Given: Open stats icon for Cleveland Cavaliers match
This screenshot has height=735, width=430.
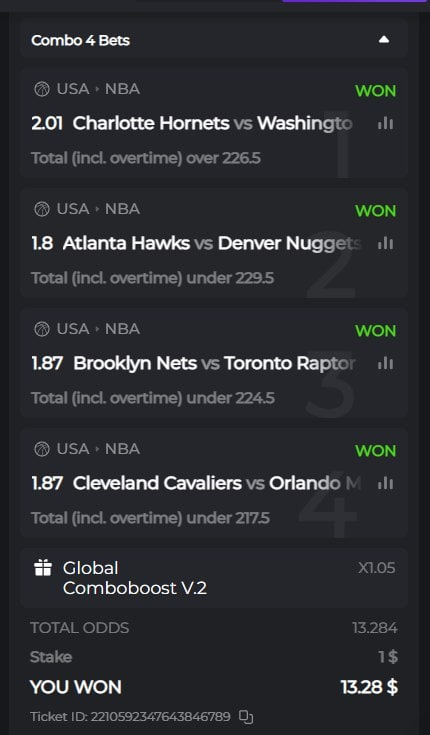Looking at the screenshot, I should click(x=385, y=483).
